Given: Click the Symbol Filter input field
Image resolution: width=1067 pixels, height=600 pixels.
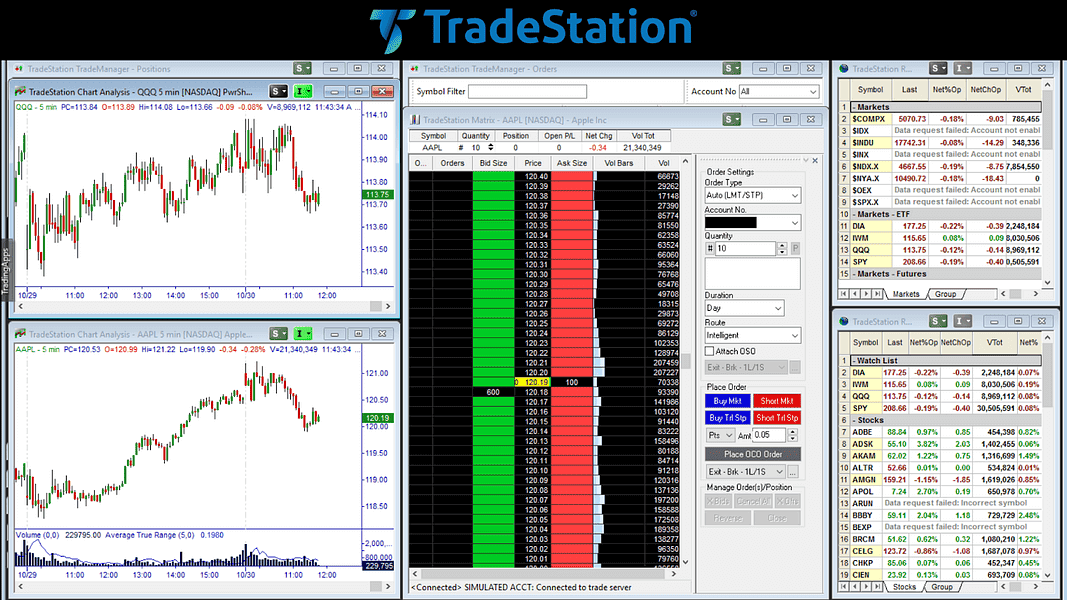Looking at the screenshot, I should click(x=527, y=91).
